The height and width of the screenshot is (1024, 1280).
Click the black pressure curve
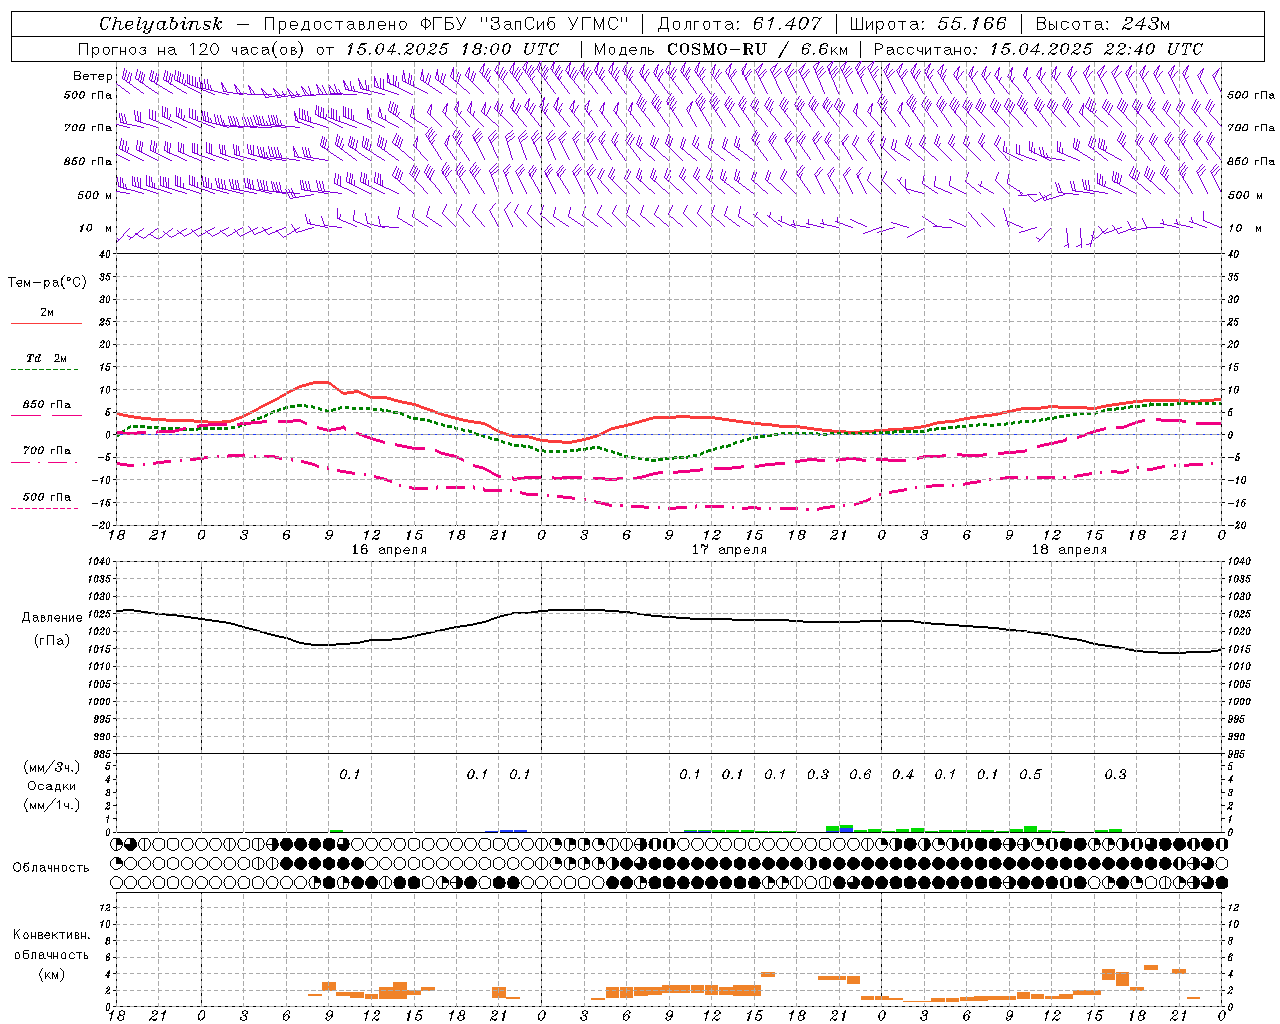pyautogui.click(x=670, y=616)
